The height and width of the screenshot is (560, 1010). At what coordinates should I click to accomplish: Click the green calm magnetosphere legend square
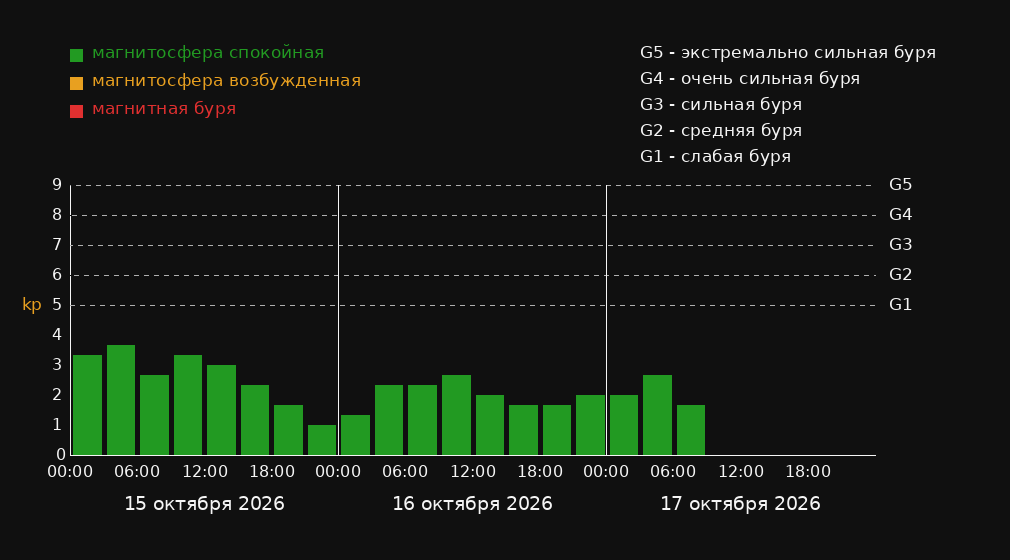point(77,55)
